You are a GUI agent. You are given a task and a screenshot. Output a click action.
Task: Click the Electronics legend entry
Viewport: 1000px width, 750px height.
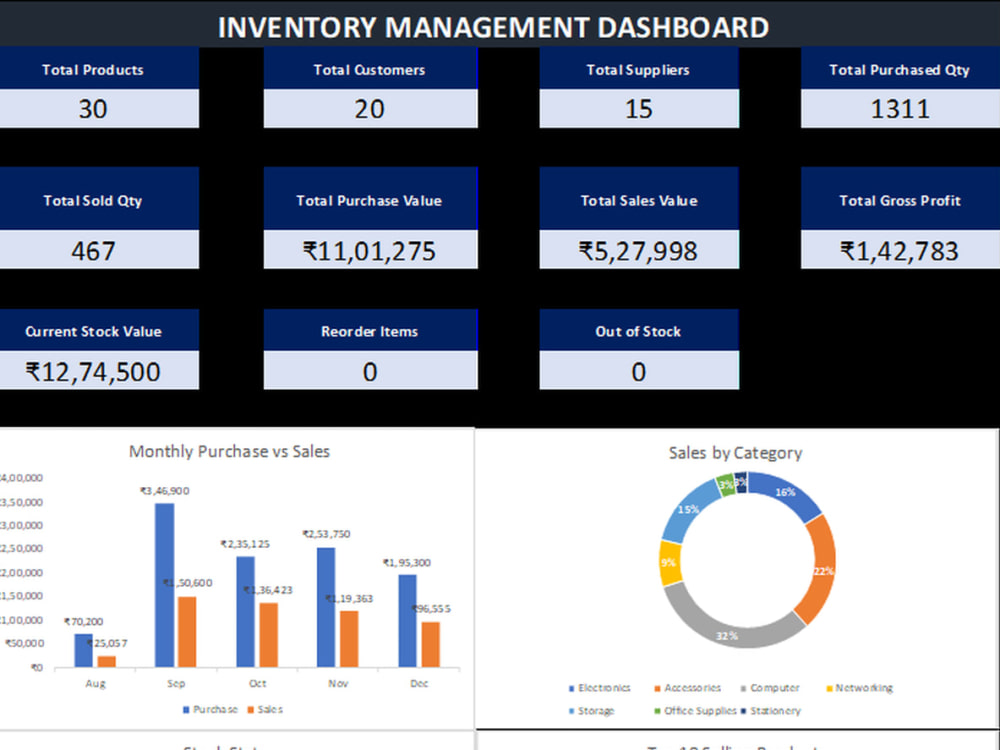tap(599, 688)
